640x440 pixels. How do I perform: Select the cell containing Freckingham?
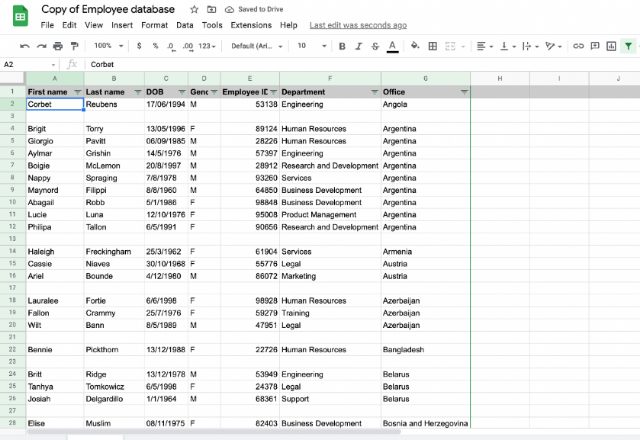tap(114, 251)
